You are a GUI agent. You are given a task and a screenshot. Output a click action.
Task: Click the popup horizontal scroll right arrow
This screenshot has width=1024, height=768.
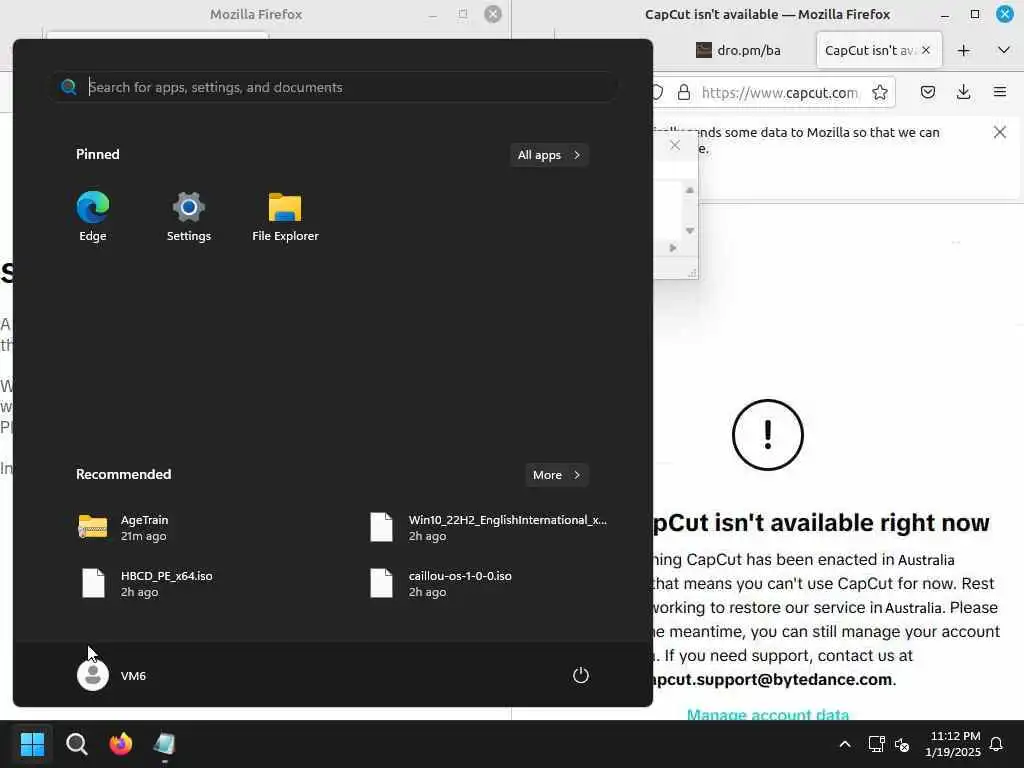coord(673,248)
